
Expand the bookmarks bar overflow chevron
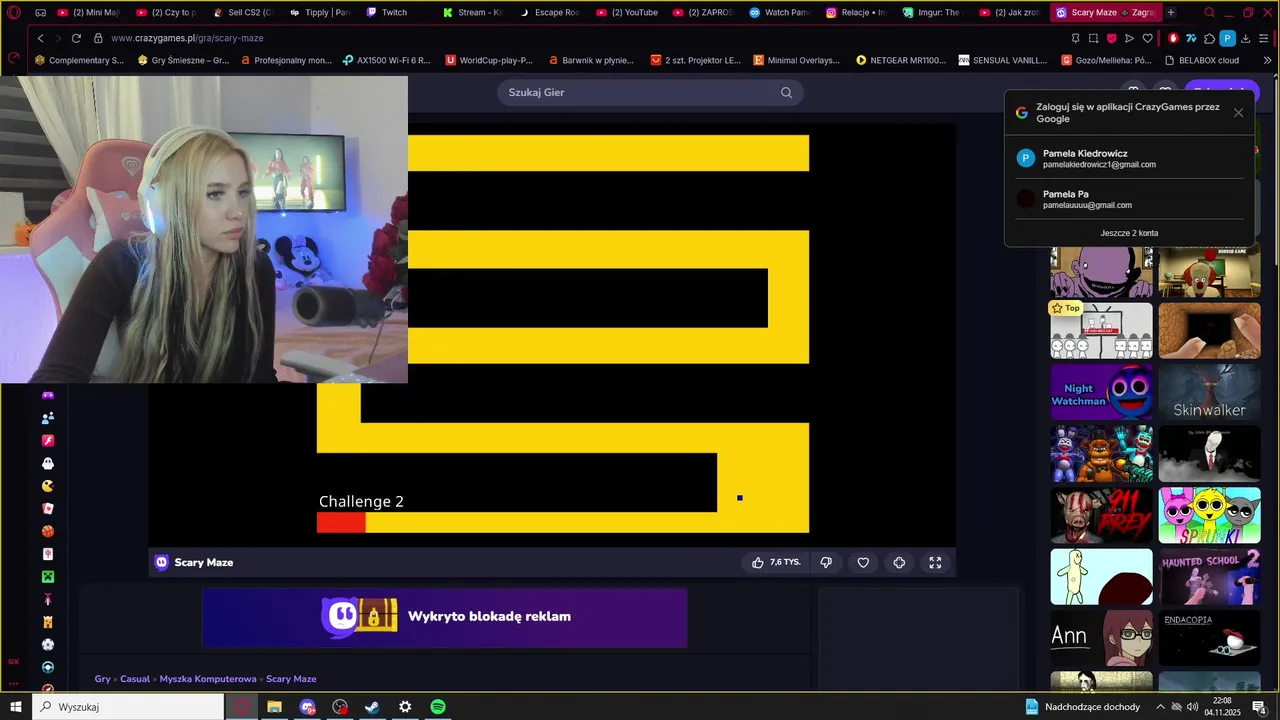[1268, 60]
